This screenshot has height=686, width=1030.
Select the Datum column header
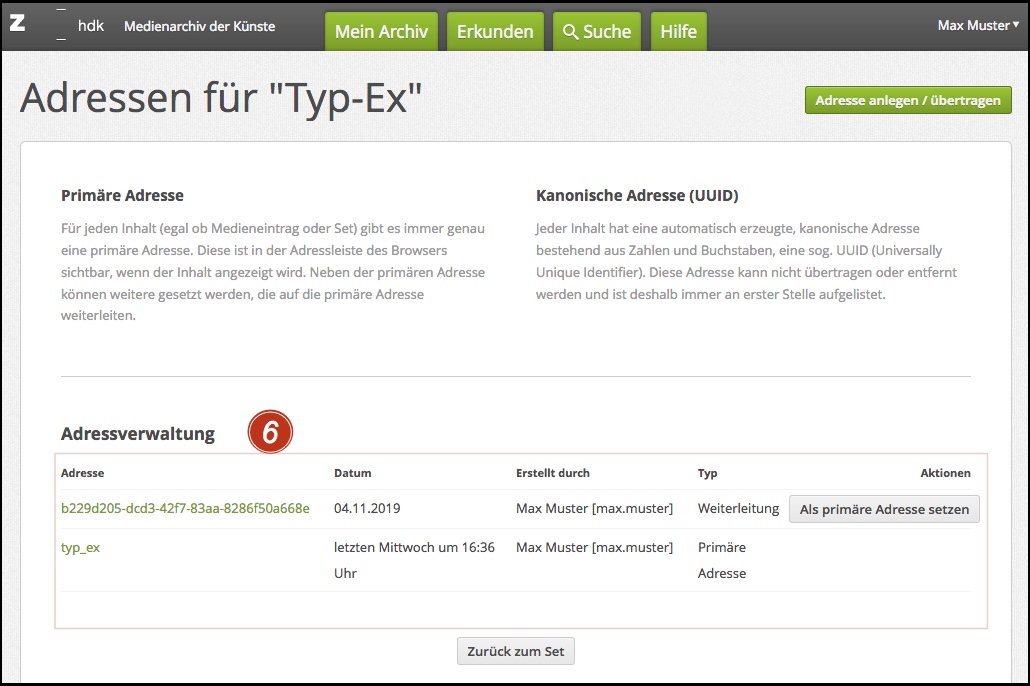352,473
